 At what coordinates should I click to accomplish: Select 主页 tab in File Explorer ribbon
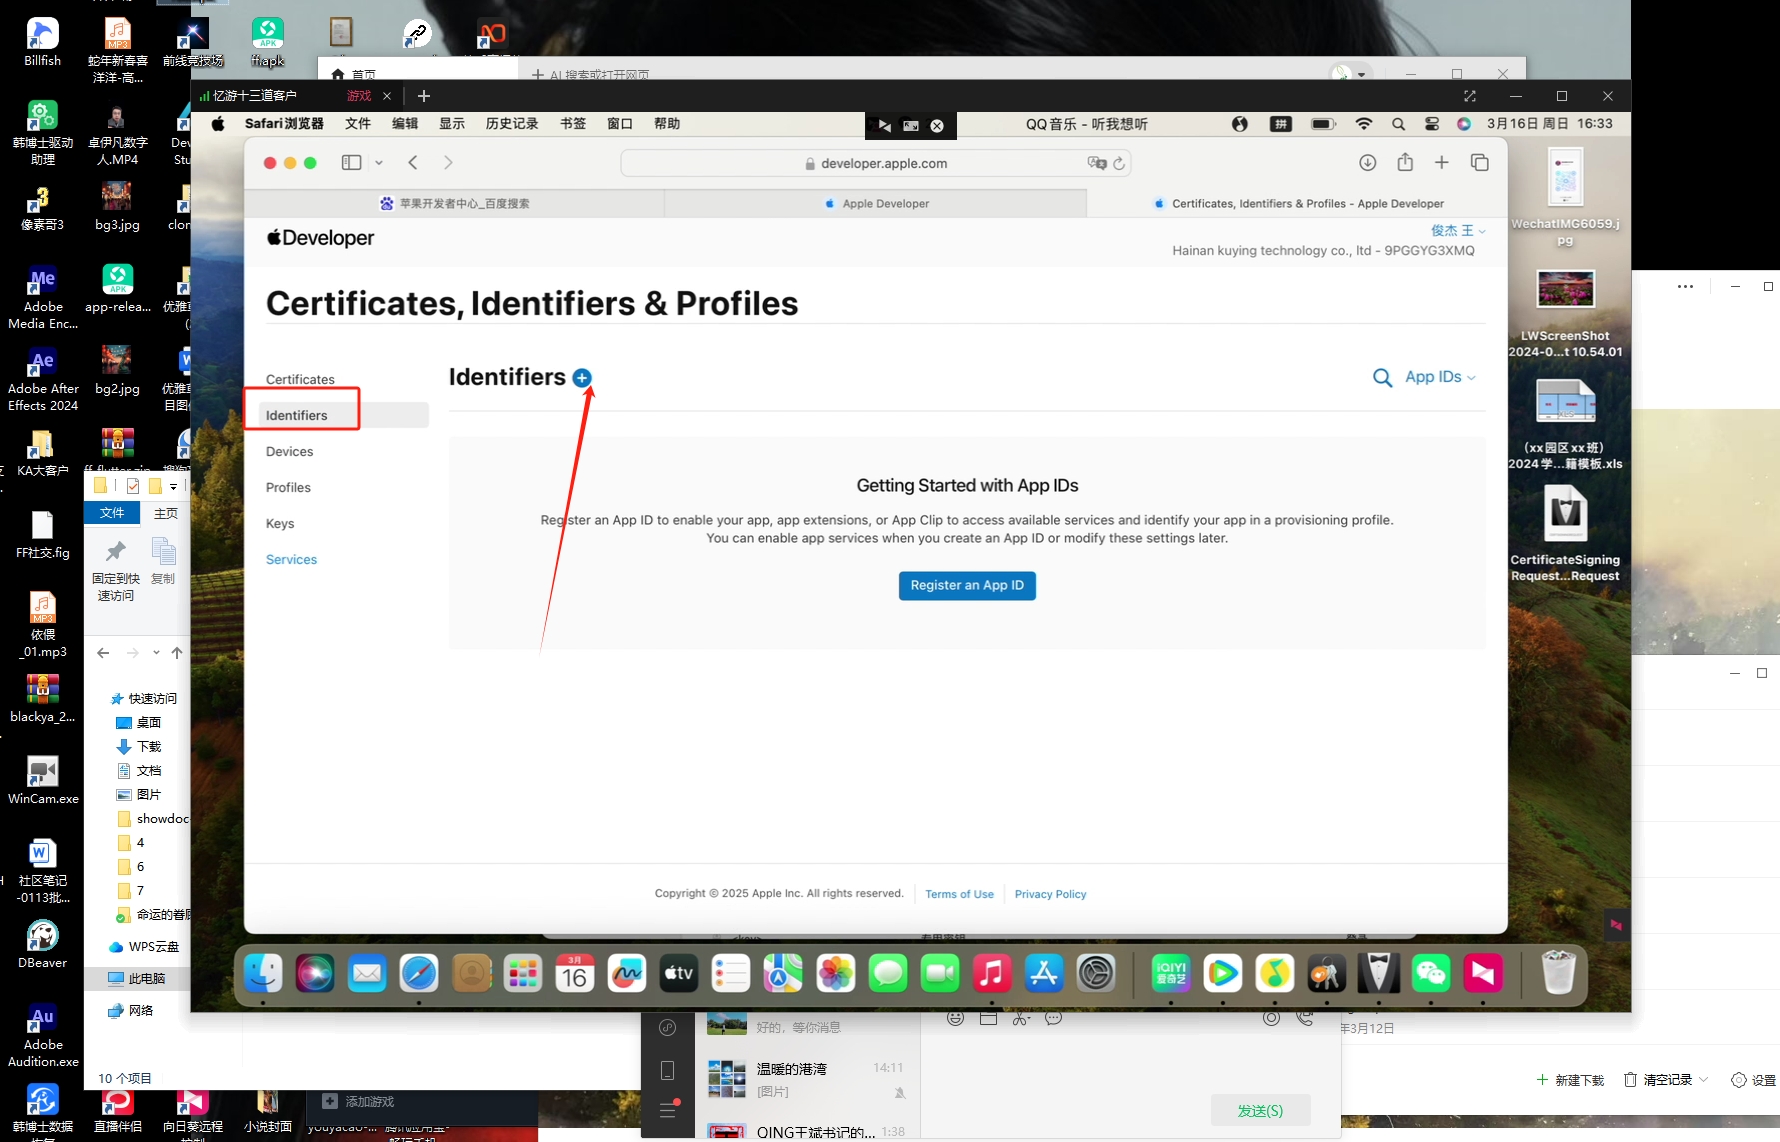[x=166, y=513]
